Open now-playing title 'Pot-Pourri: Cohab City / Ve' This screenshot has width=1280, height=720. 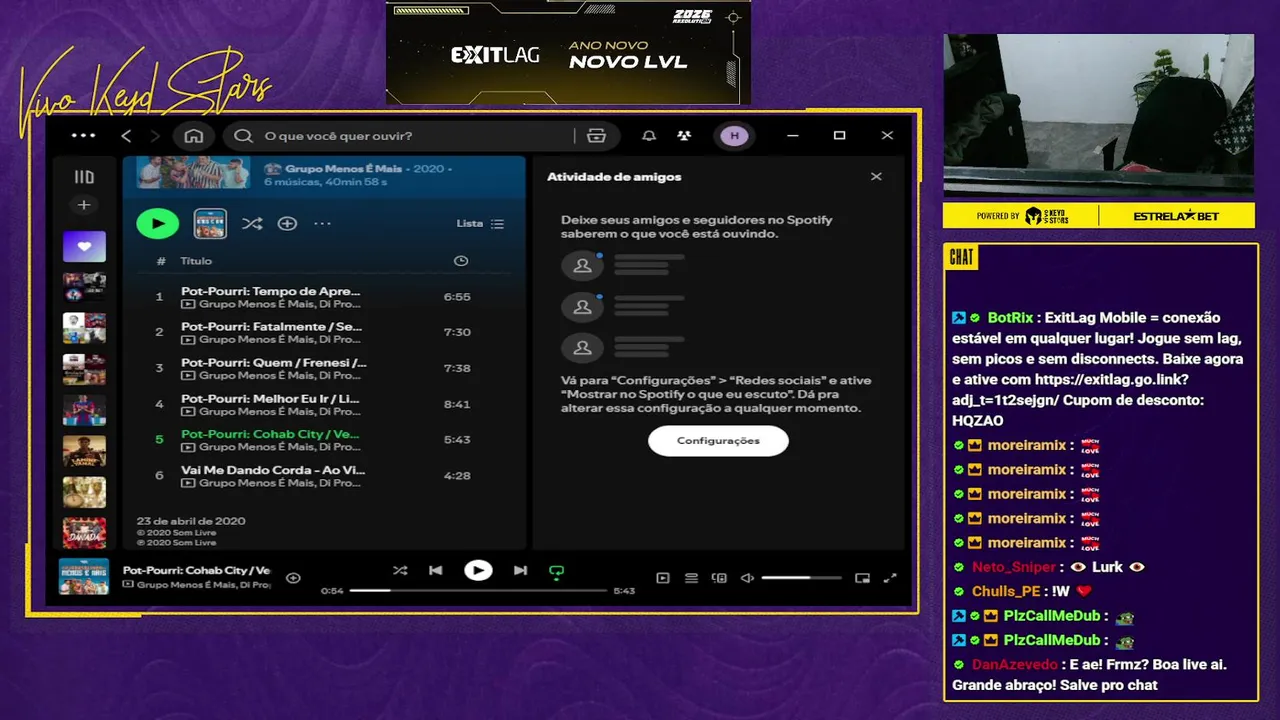point(197,570)
